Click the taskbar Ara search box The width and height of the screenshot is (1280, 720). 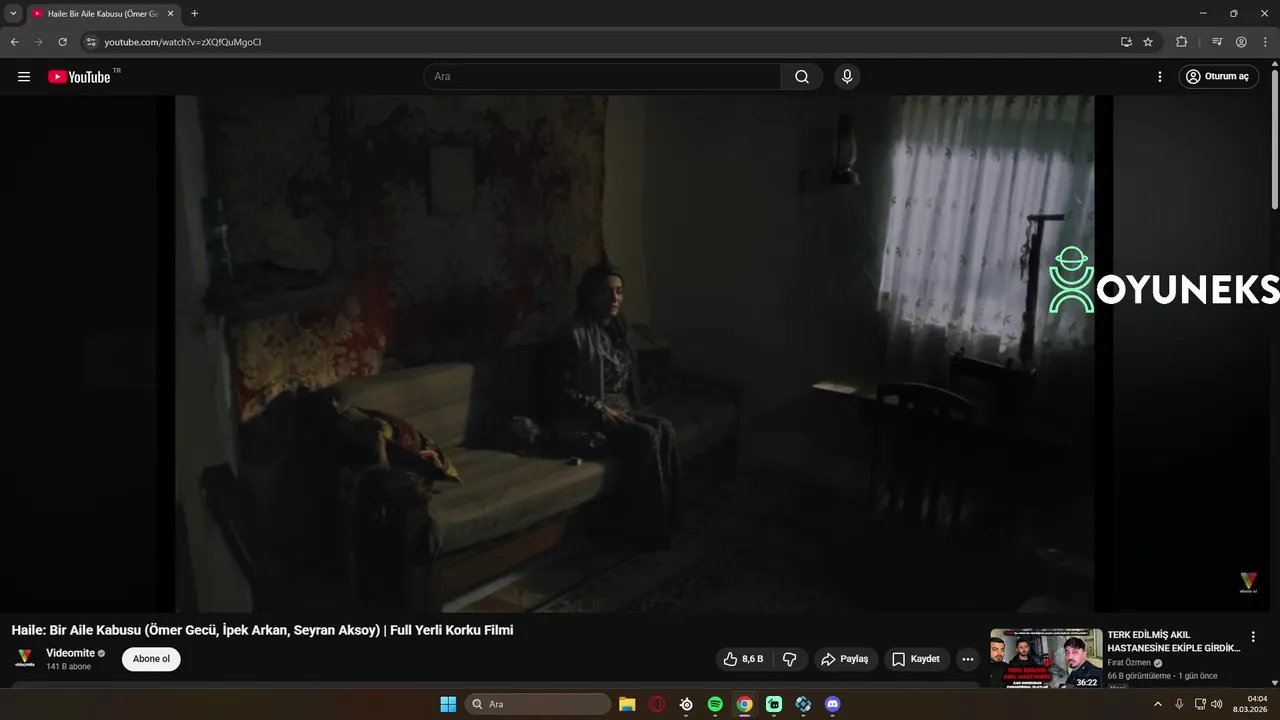(x=537, y=704)
